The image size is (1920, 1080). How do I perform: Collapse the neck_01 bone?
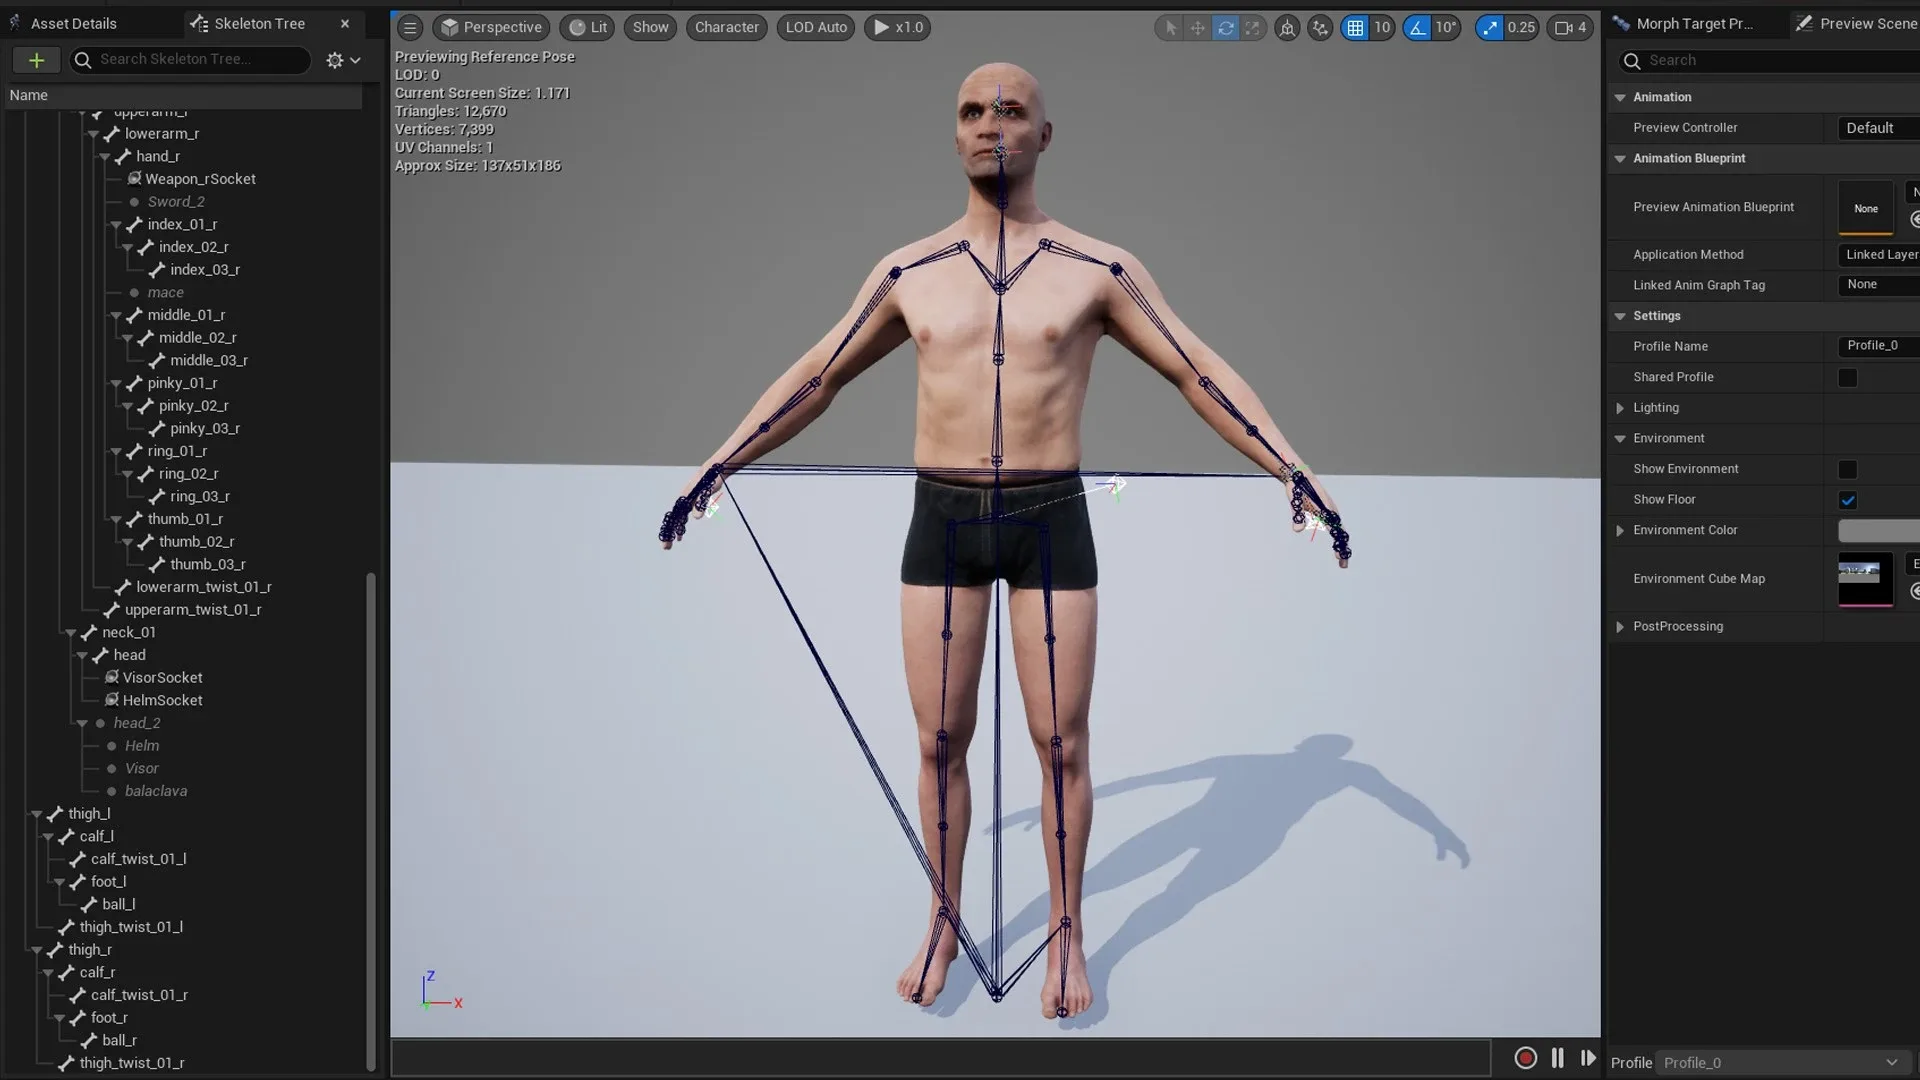[x=70, y=633]
